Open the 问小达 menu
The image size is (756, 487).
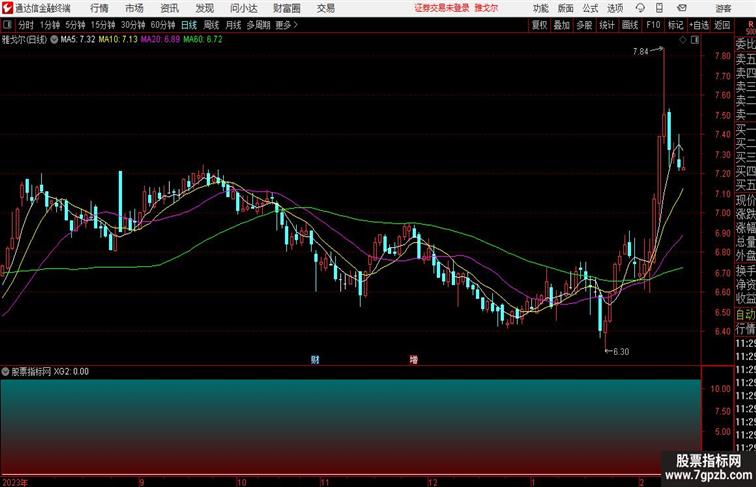tap(244, 8)
